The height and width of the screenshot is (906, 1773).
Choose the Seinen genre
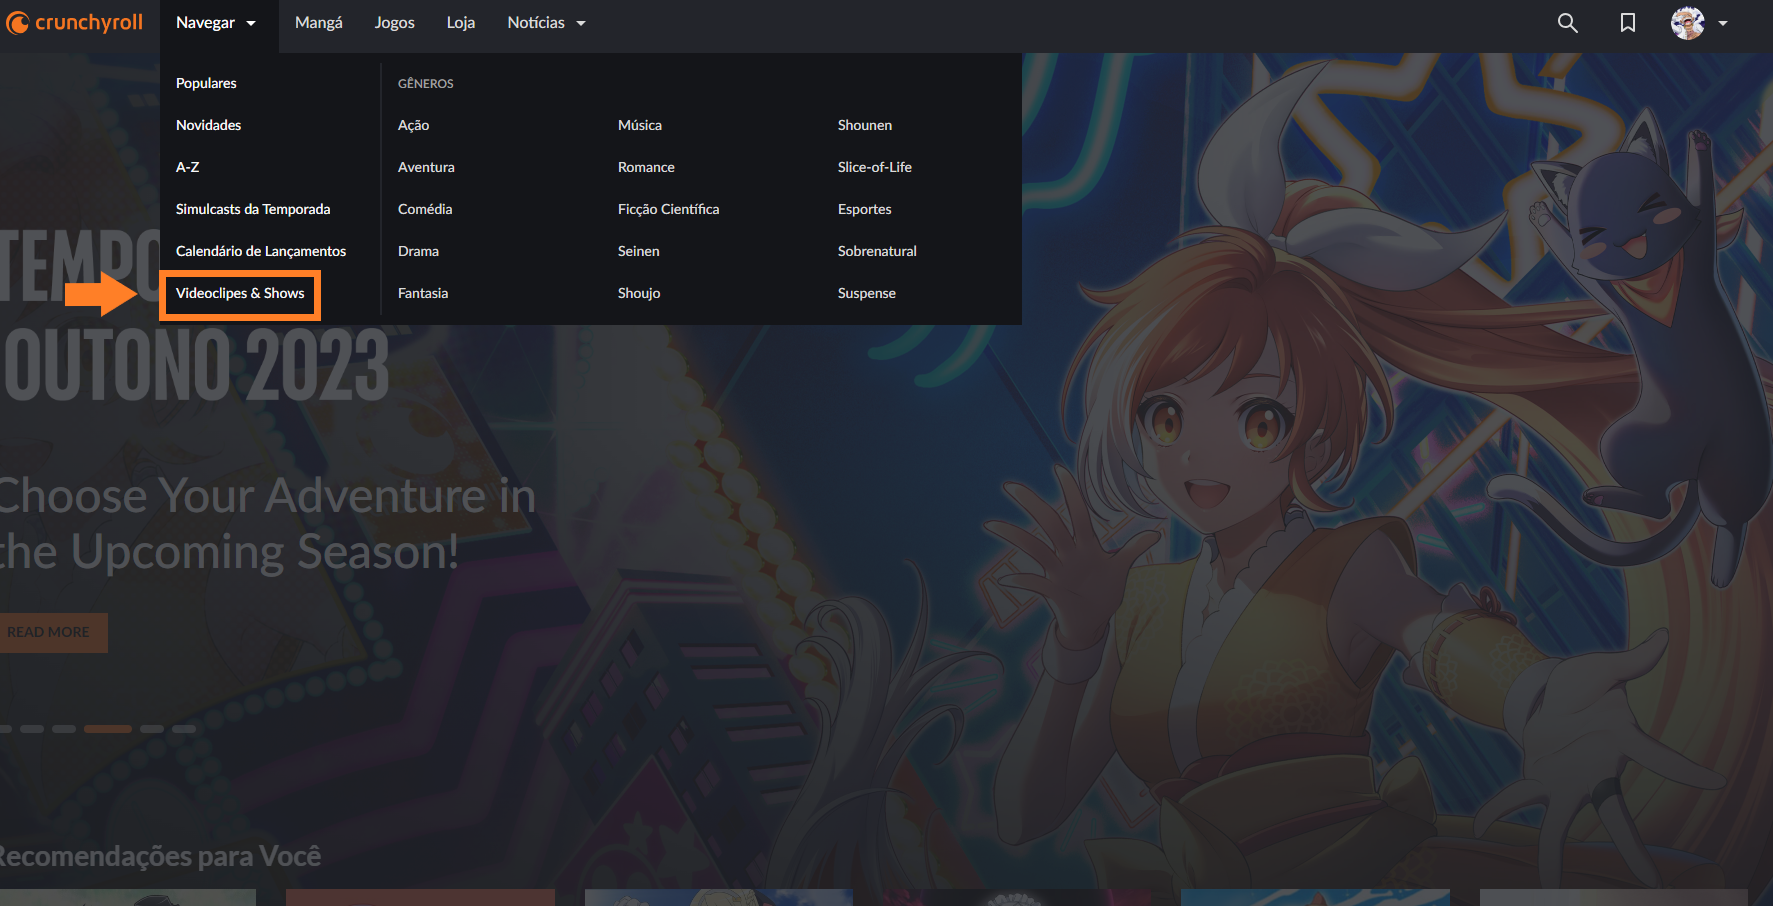(638, 251)
